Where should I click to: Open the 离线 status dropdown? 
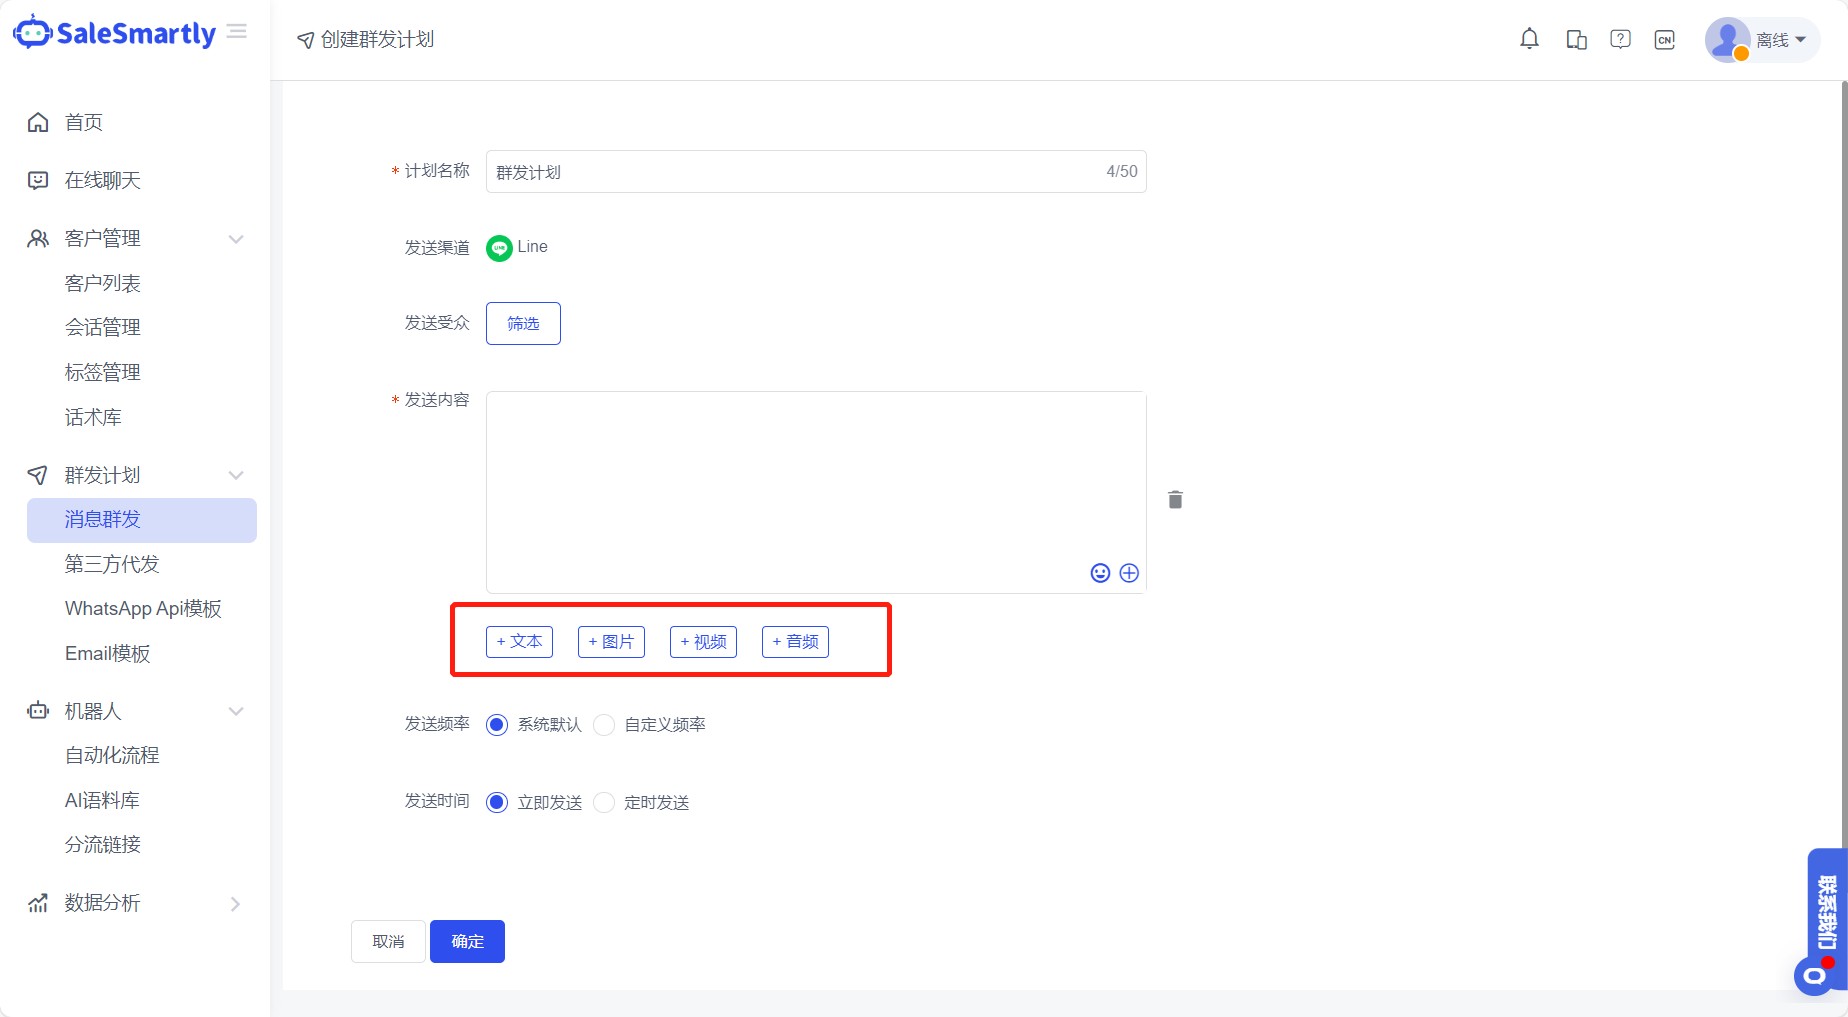point(1776,40)
